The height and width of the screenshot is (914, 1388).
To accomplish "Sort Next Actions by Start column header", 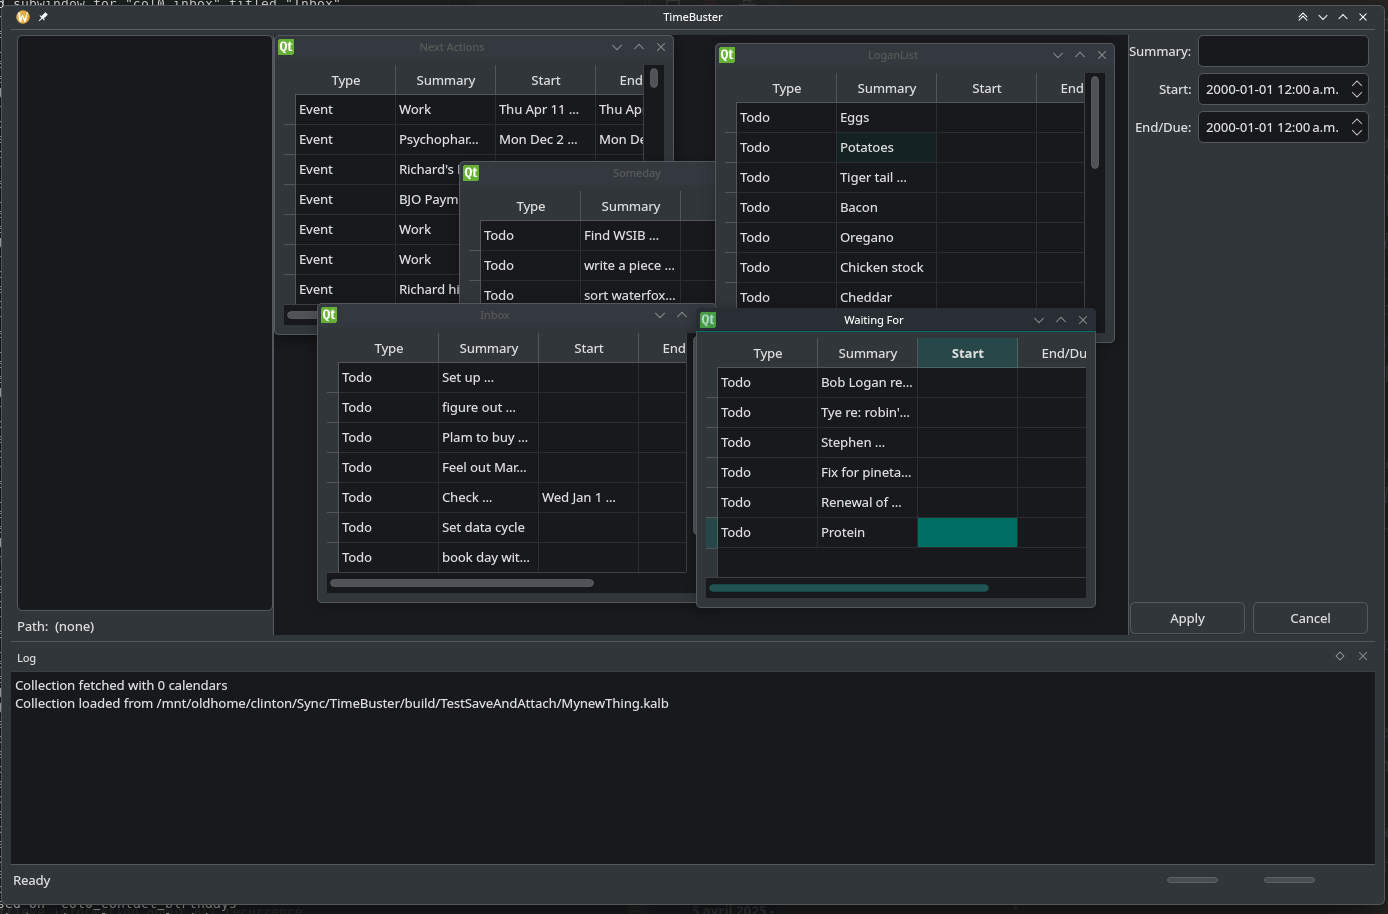I will pos(545,80).
